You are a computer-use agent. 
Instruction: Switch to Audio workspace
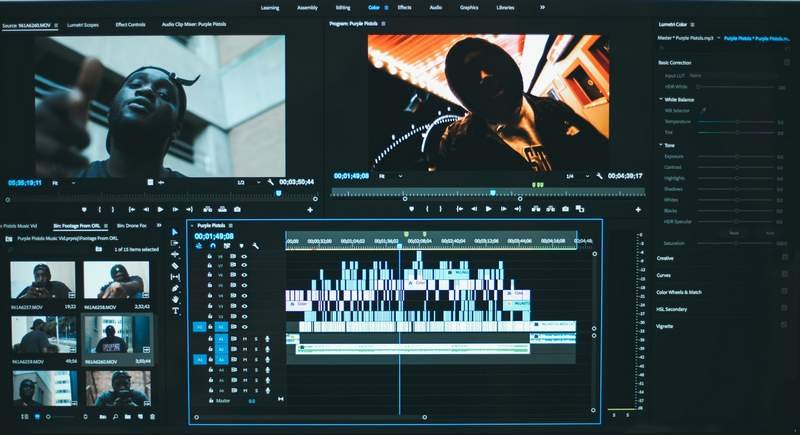coord(436,8)
